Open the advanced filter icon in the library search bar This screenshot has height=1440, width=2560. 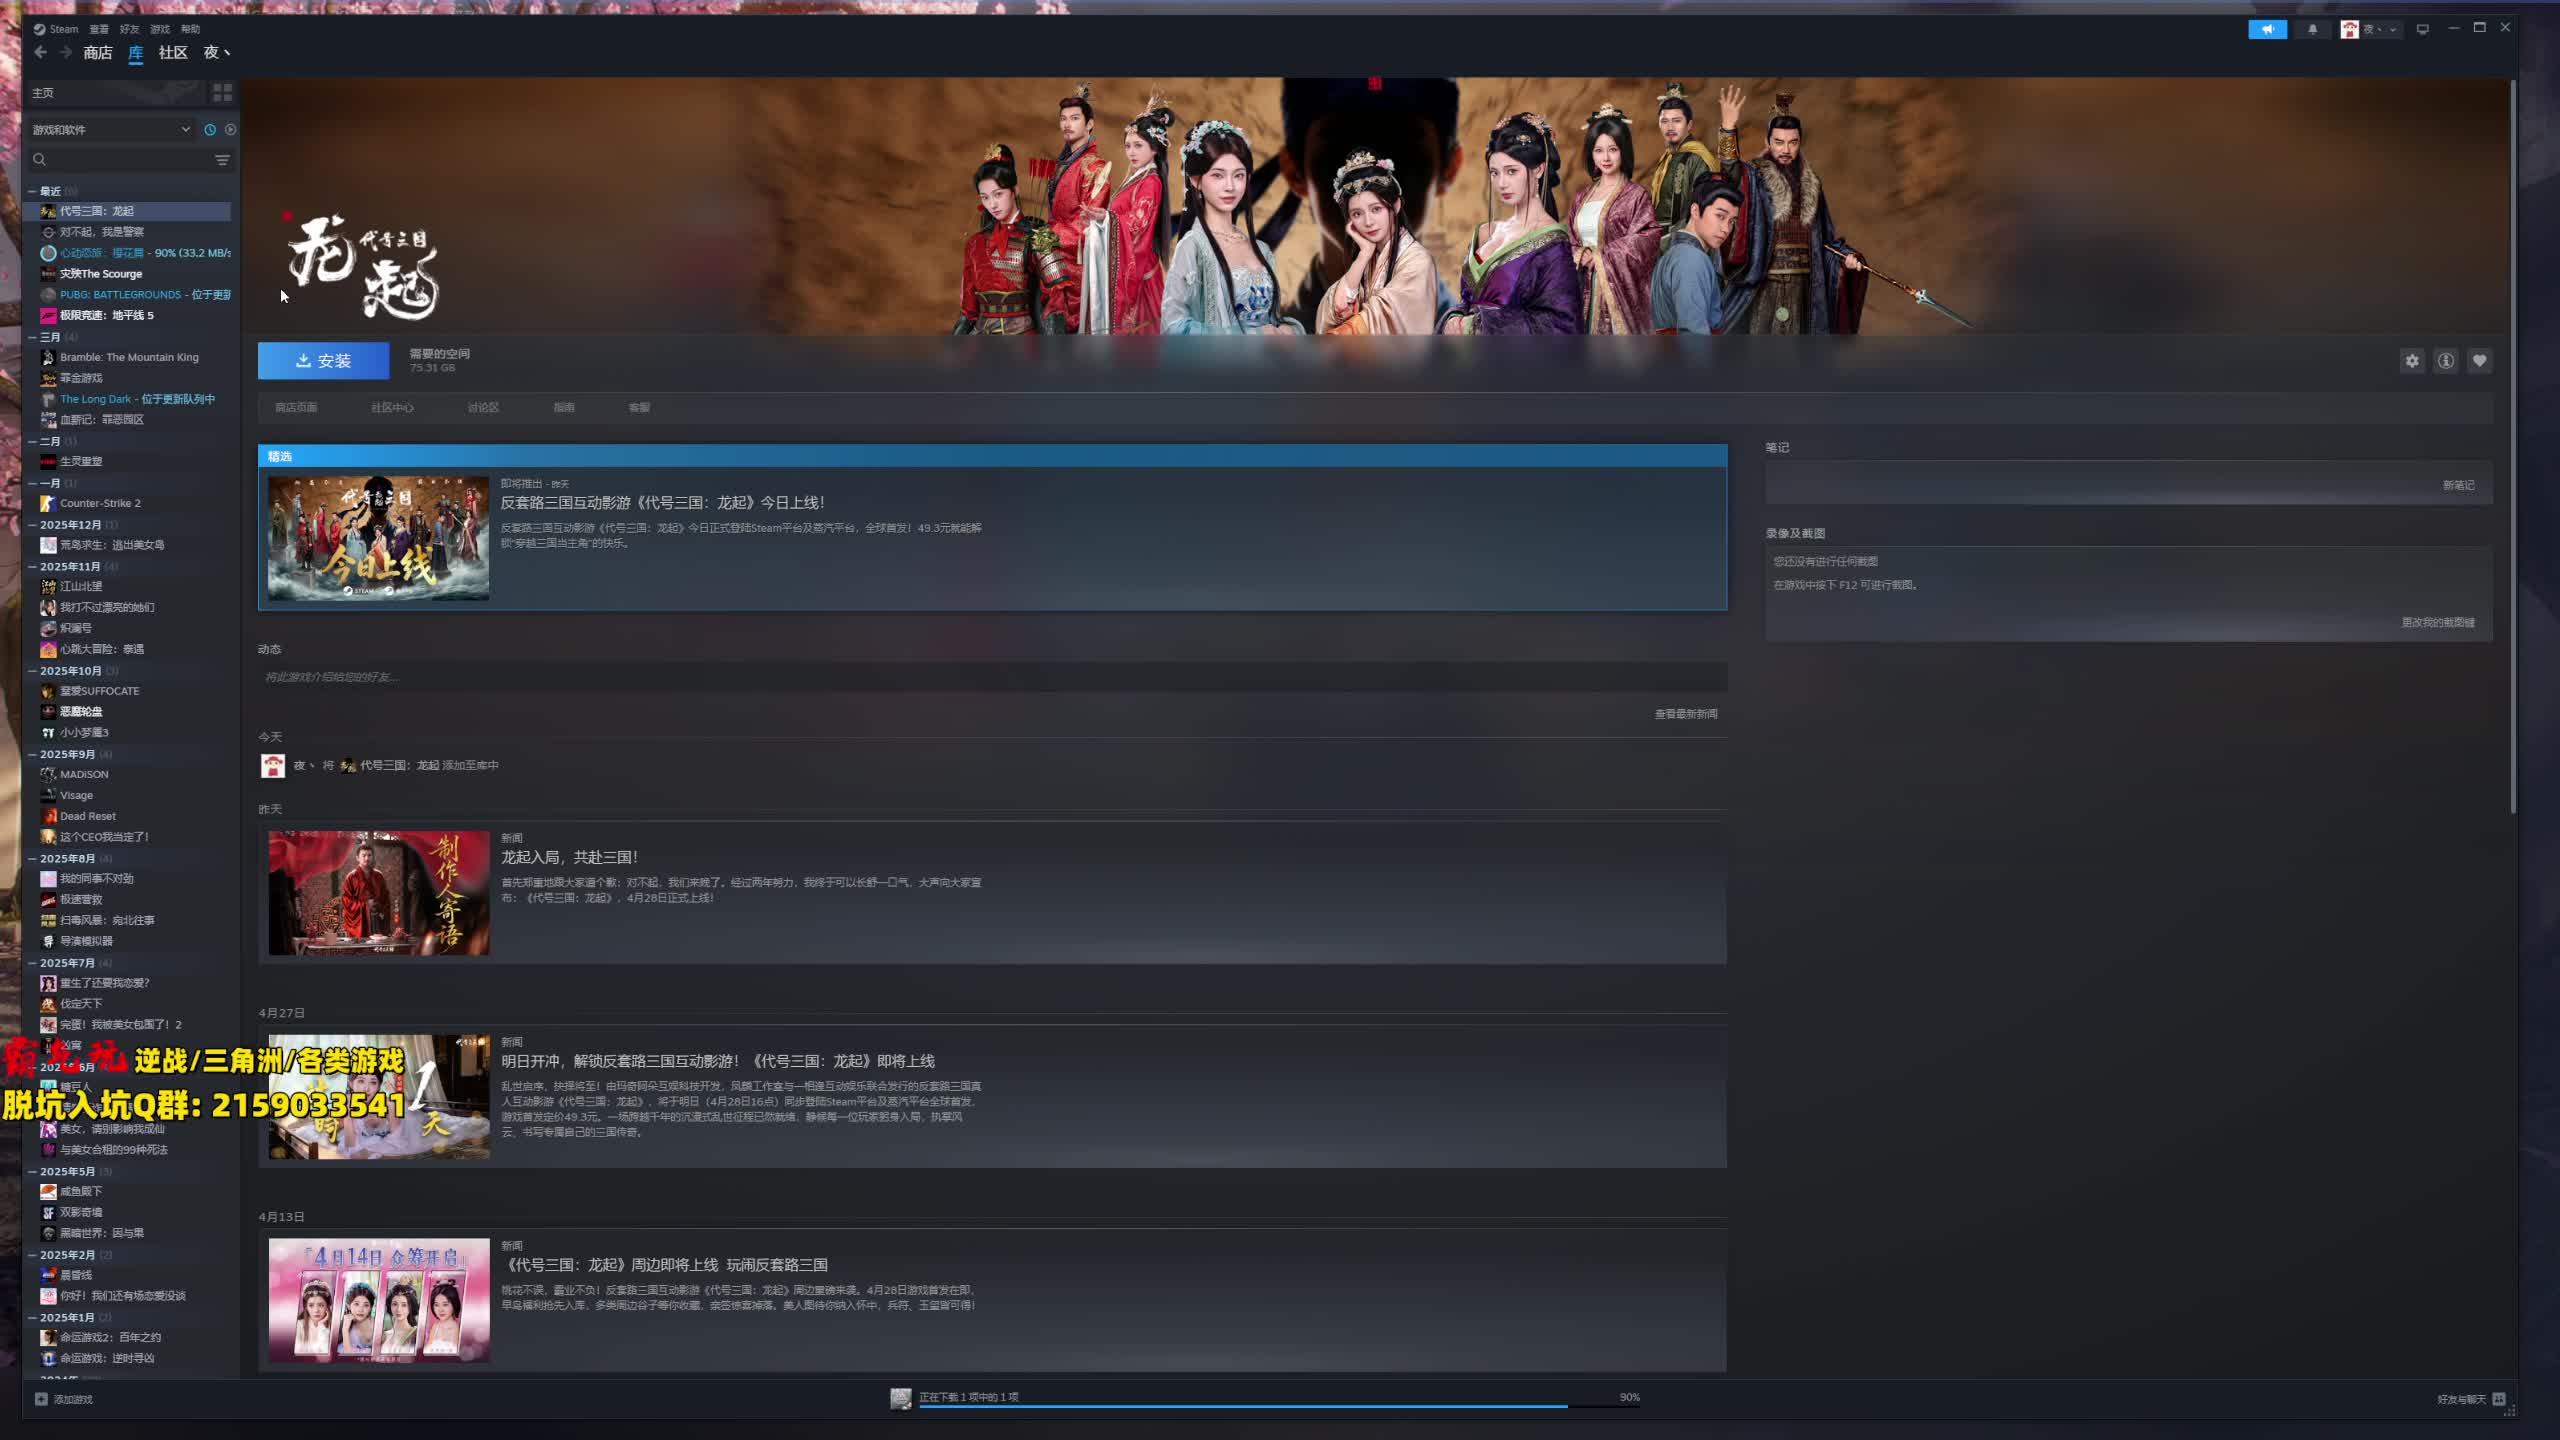click(x=222, y=160)
